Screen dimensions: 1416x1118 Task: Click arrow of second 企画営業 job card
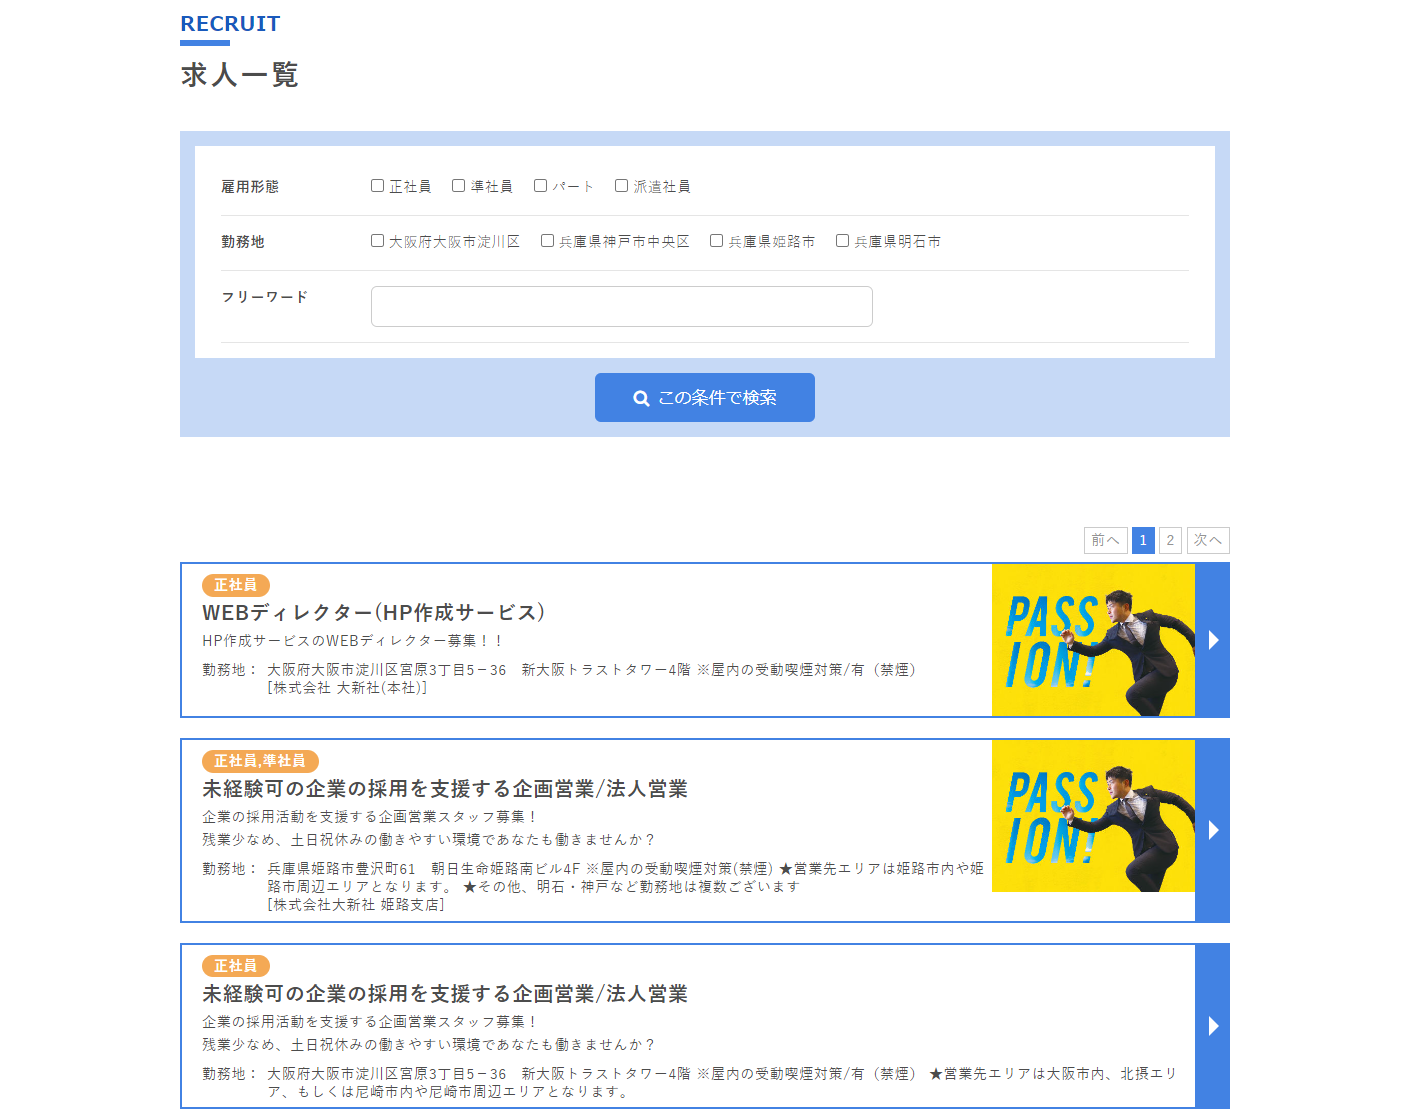pyautogui.click(x=1212, y=830)
